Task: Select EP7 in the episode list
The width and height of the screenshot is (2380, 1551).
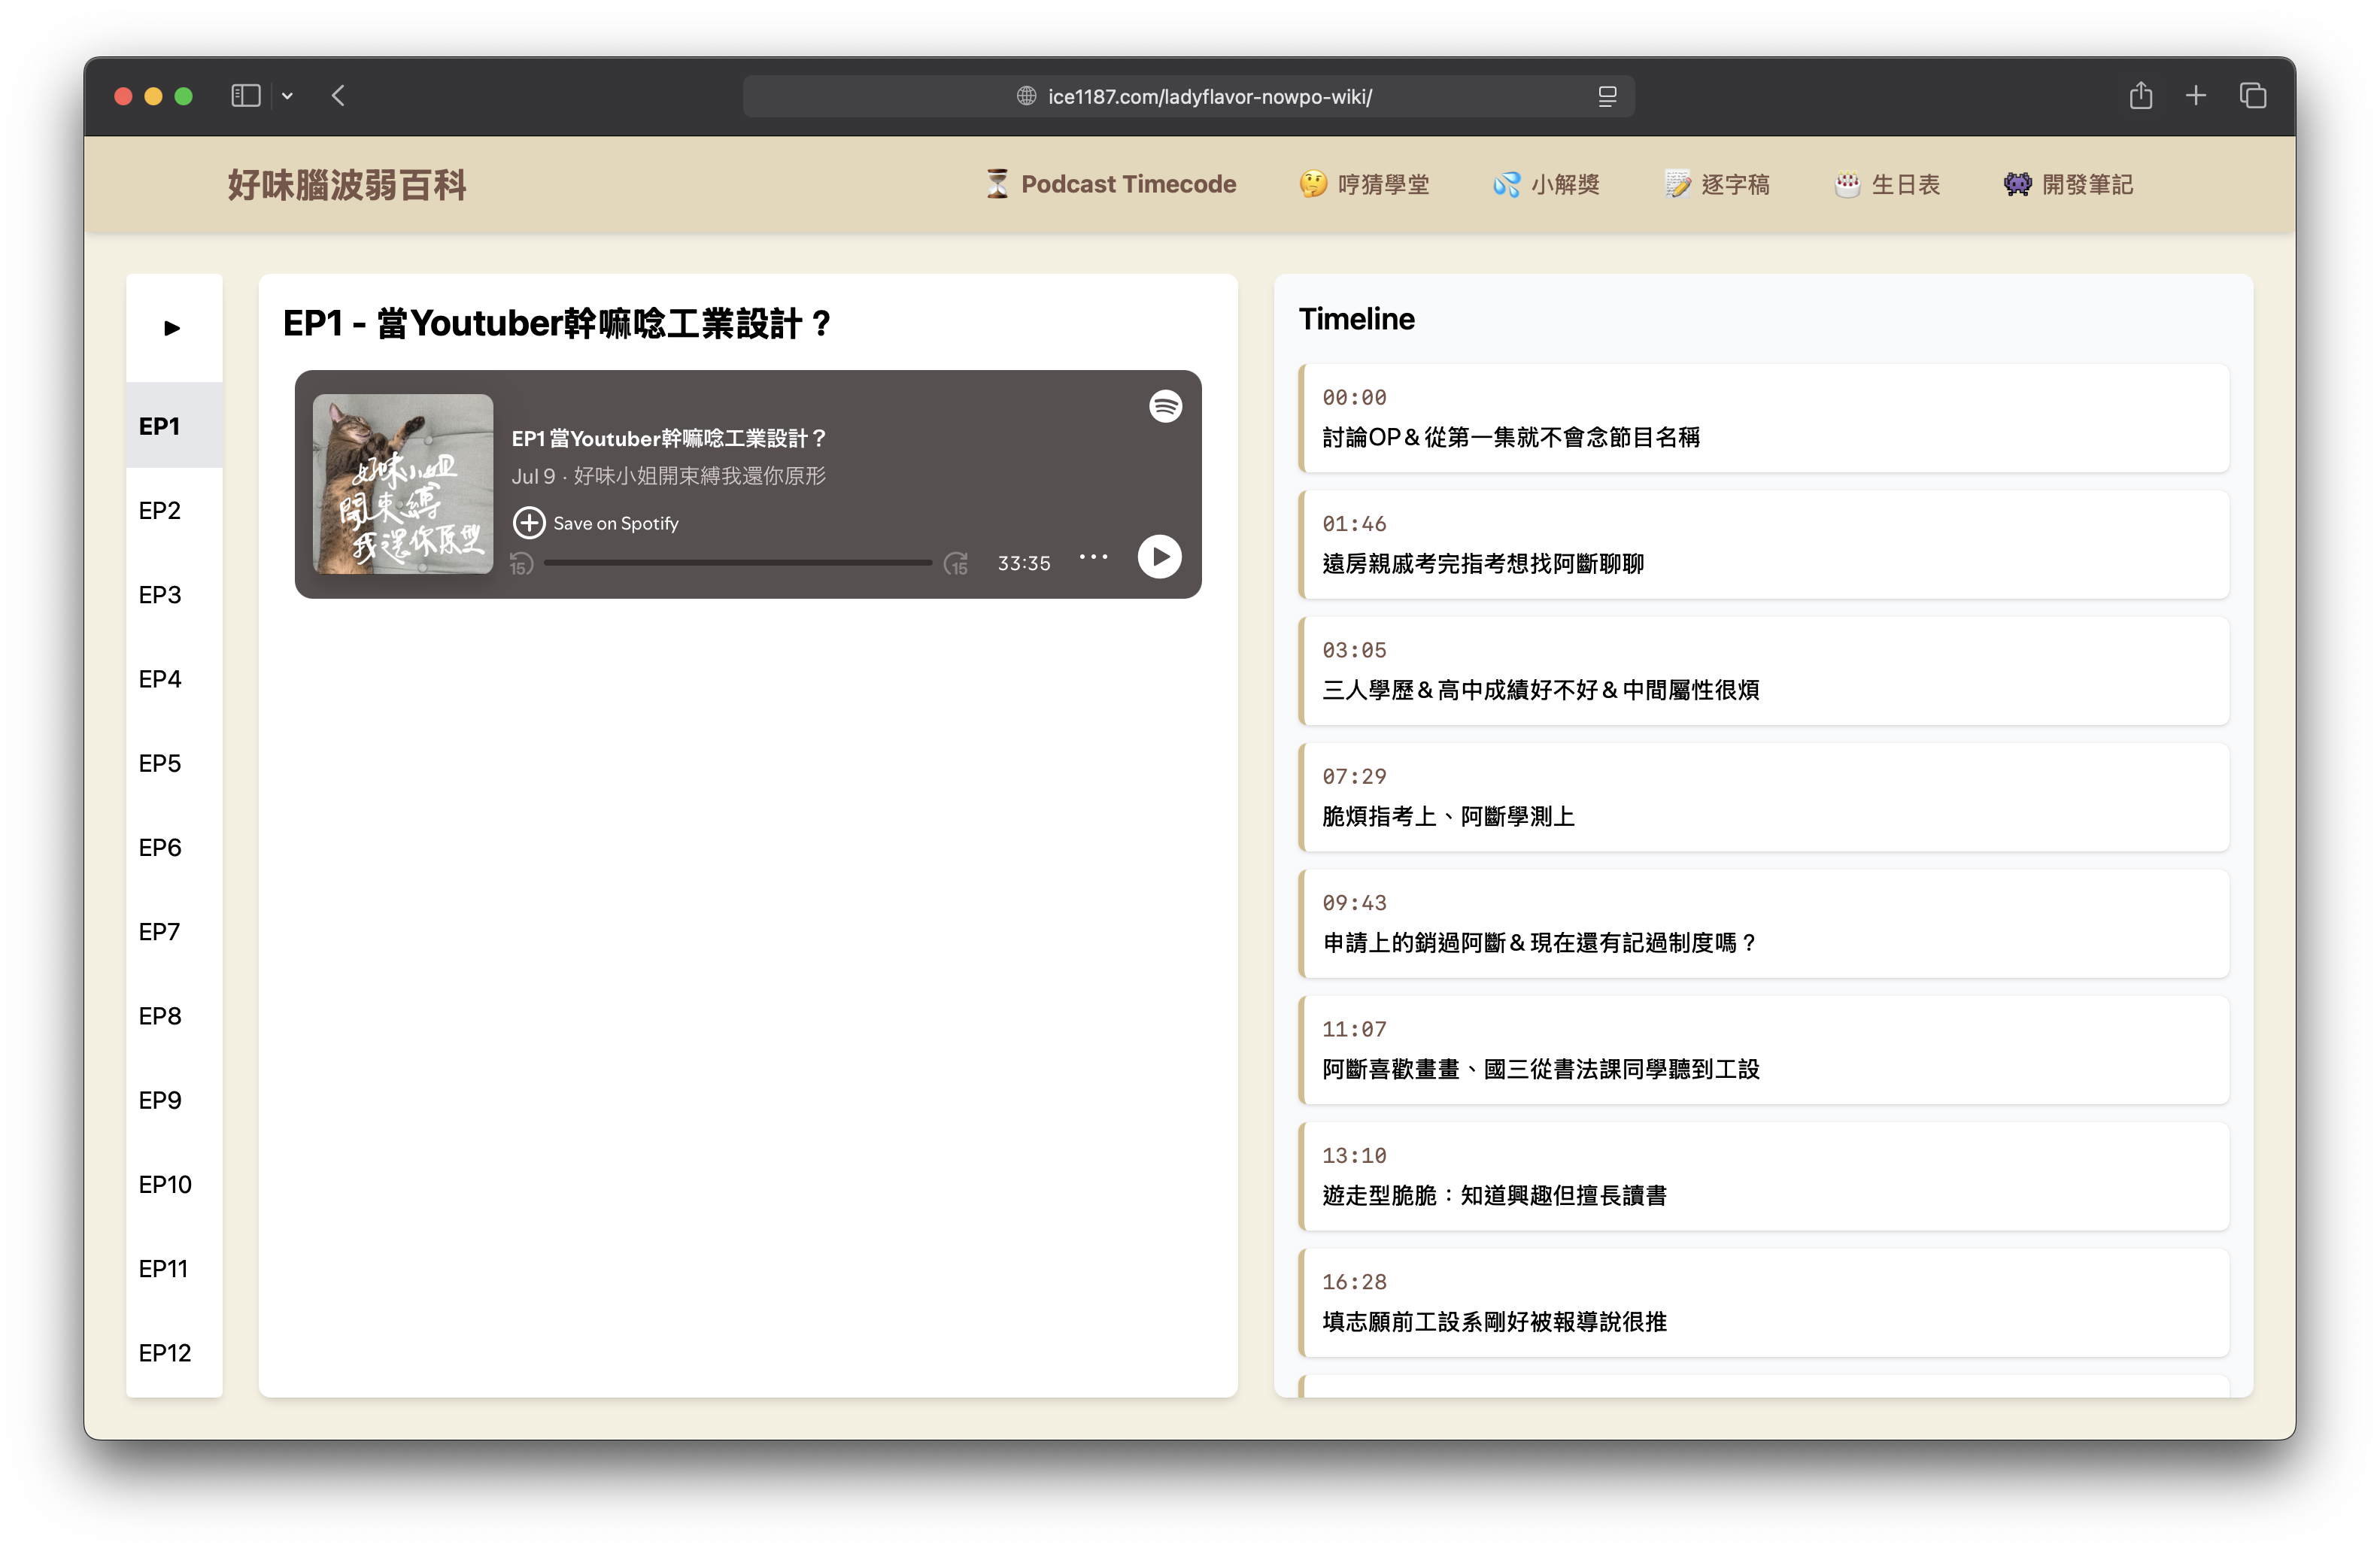Action: tap(174, 931)
